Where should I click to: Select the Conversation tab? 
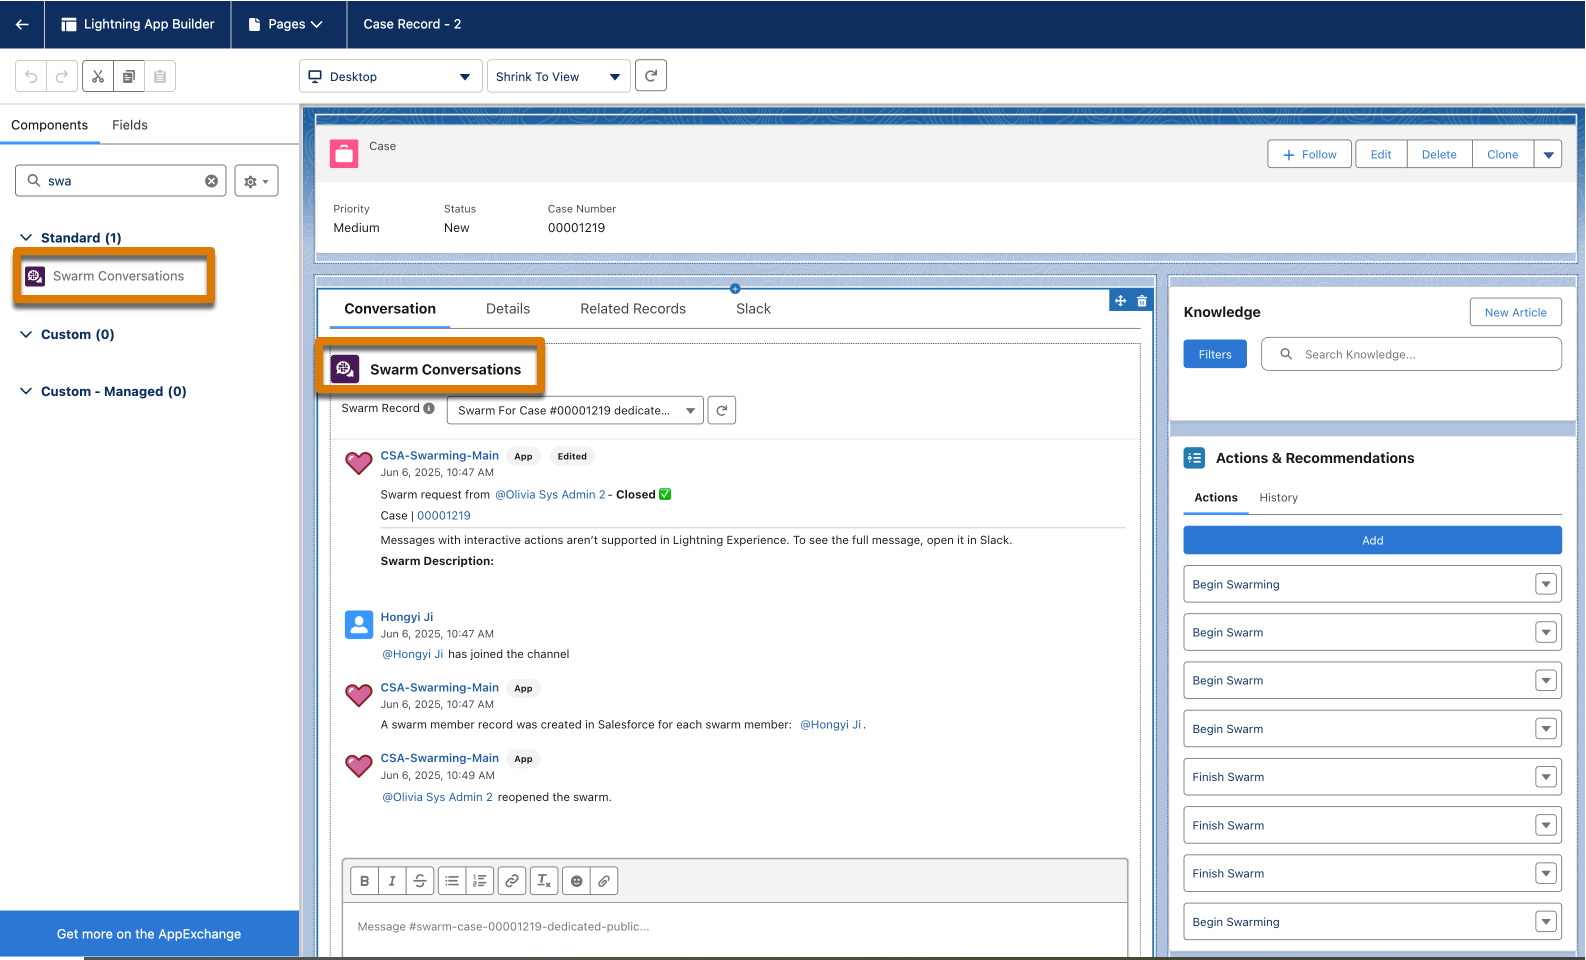point(390,309)
